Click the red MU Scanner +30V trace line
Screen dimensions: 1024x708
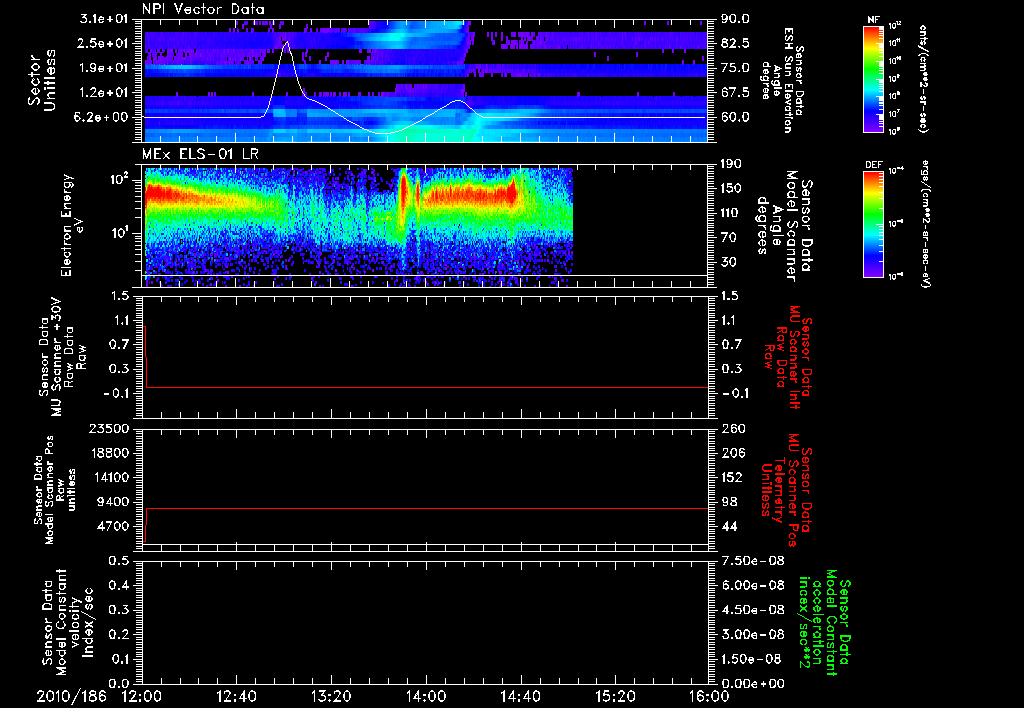426,387
